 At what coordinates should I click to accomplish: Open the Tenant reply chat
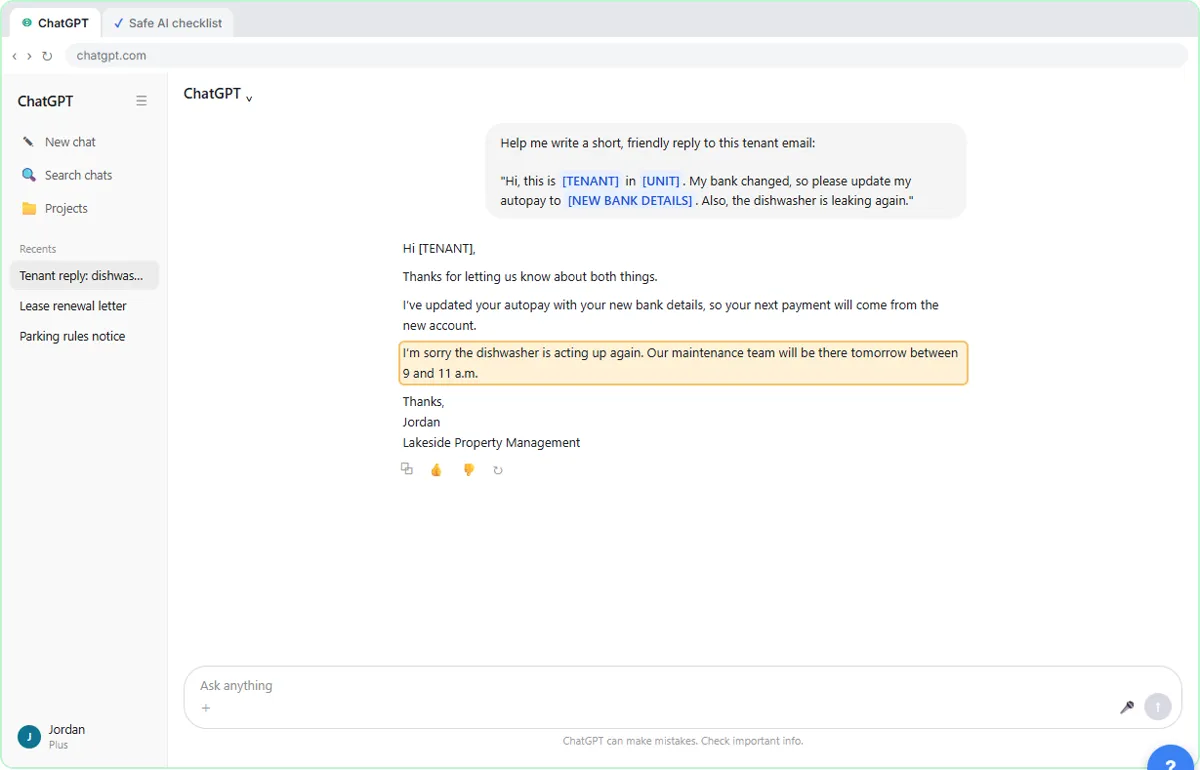[x=84, y=276]
